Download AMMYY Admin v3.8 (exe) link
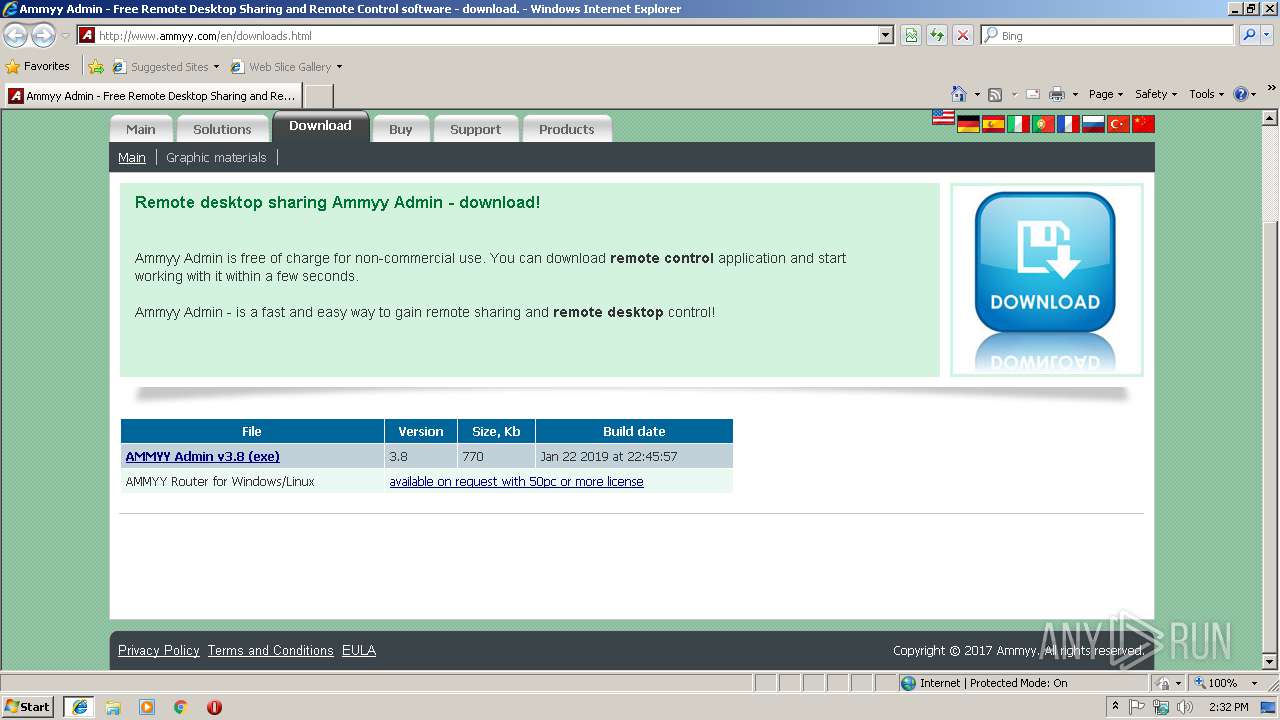 point(203,456)
